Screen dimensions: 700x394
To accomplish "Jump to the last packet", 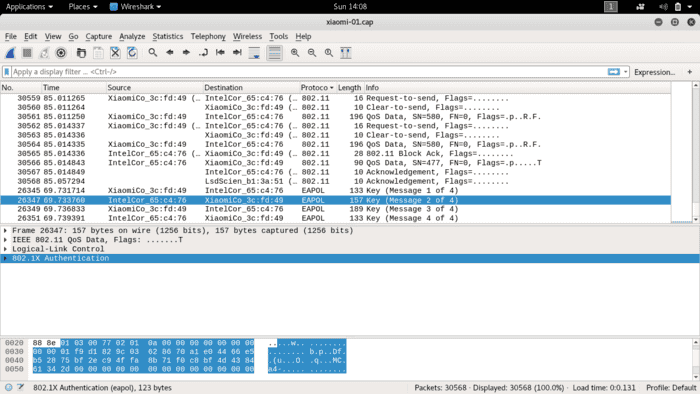I will 237,53.
